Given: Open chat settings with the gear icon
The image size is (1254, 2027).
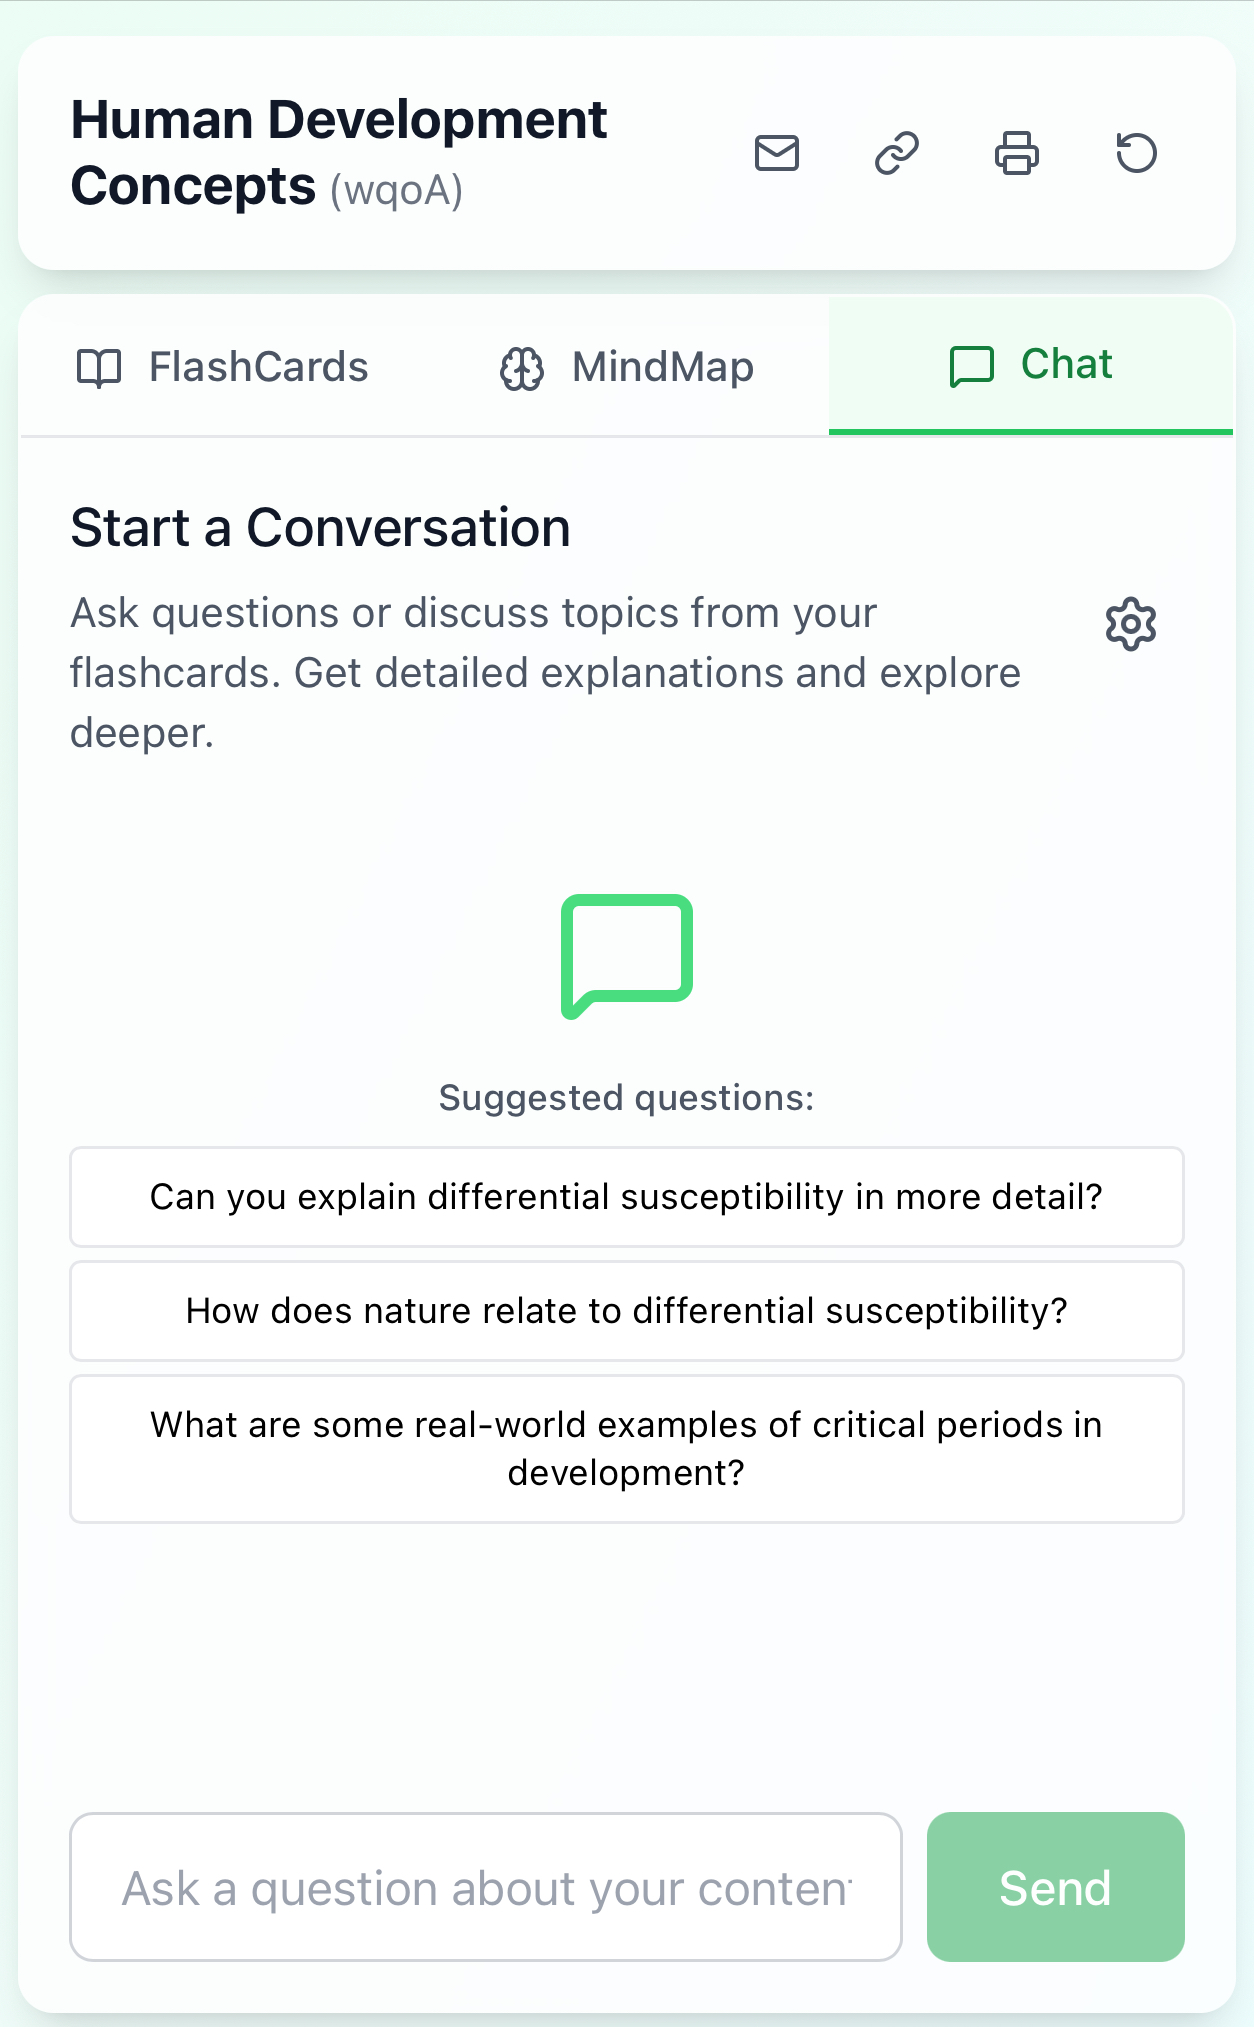Looking at the screenshot, I should (1131, 625).
